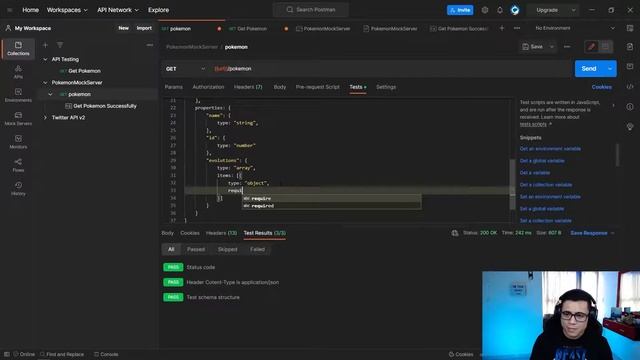Open the Workspaces dropdown
This screenshot has height=360, width=640.
pyautogui.click(x=67, y=10)
